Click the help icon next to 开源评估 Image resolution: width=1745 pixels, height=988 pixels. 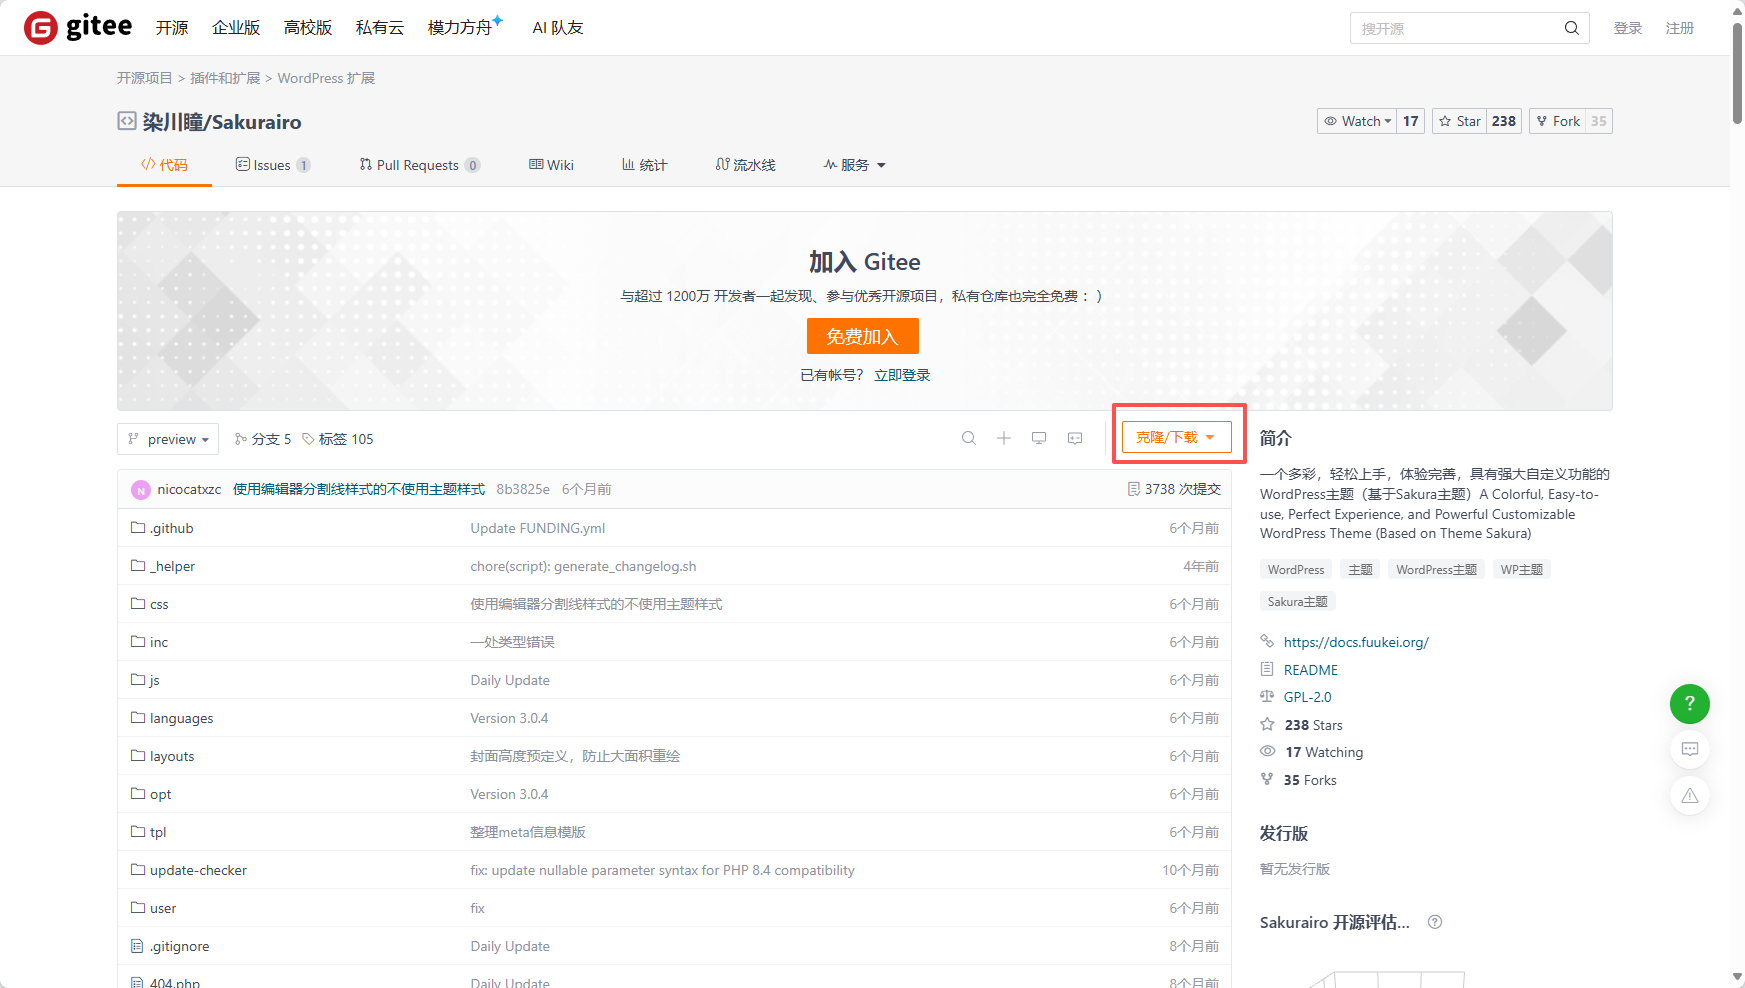[x=1435, y=922]
